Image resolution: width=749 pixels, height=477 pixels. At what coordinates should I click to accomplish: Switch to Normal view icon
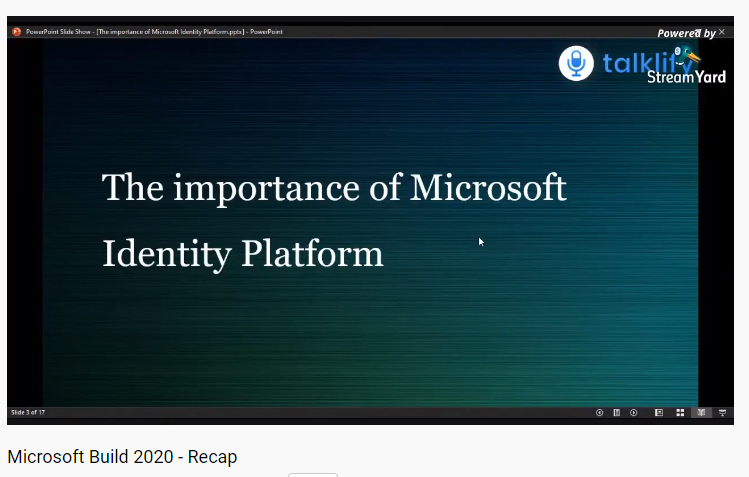tap(659, 413)
